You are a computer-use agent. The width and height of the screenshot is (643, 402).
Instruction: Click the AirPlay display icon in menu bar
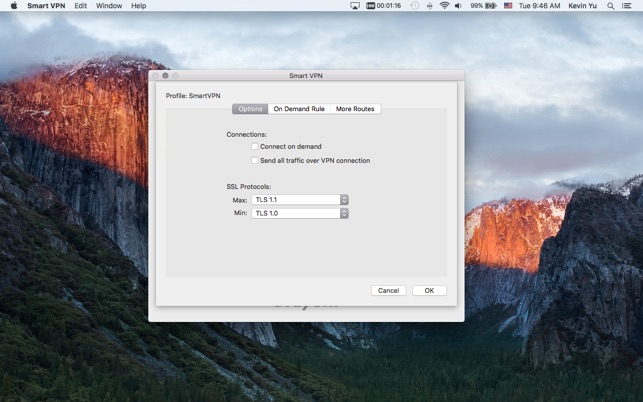pos(355,6)
